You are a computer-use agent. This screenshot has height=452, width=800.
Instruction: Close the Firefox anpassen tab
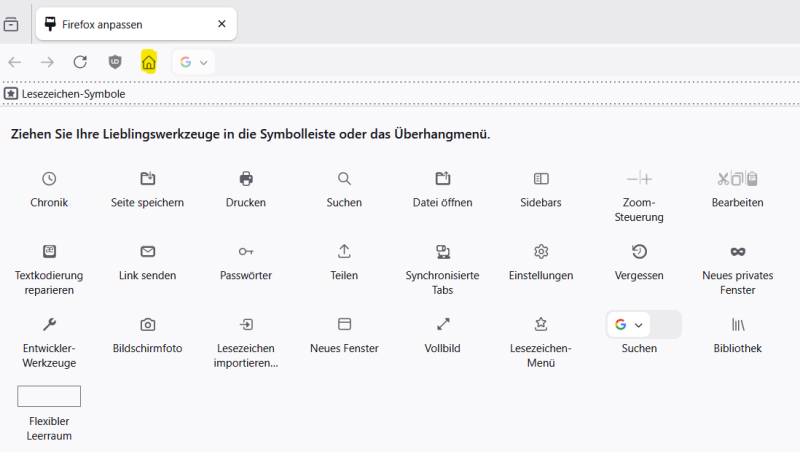(x=221, y=24)
